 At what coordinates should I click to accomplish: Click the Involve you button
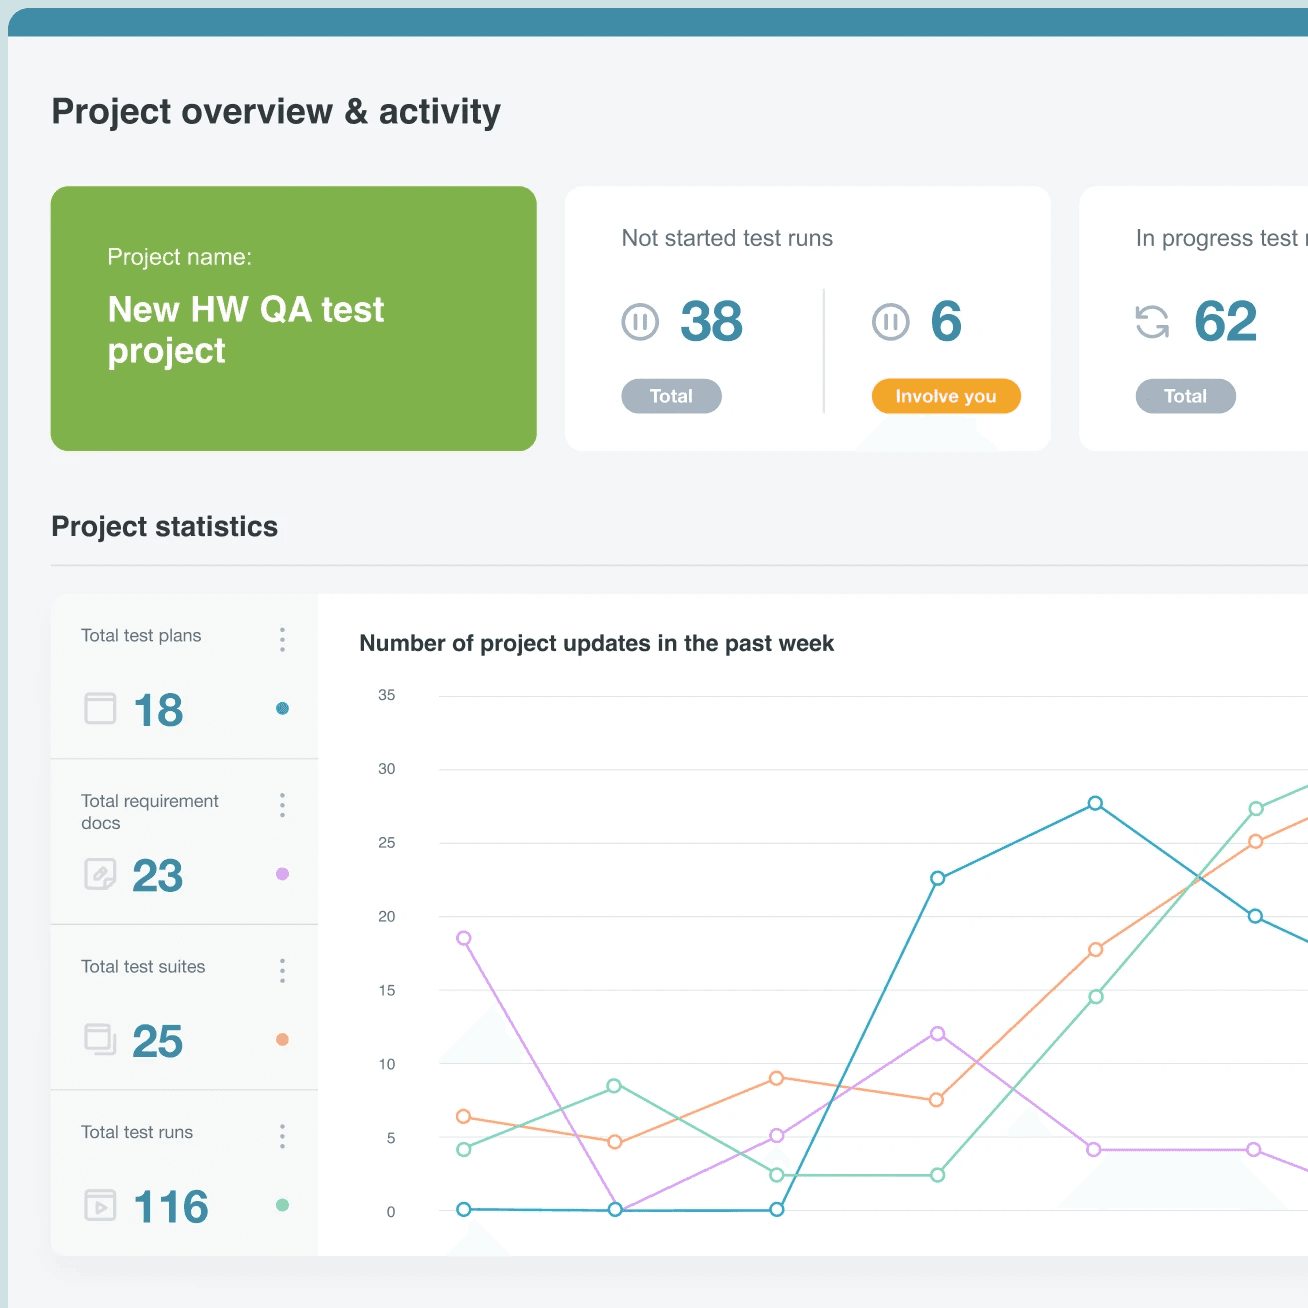[x=945, y=396]
